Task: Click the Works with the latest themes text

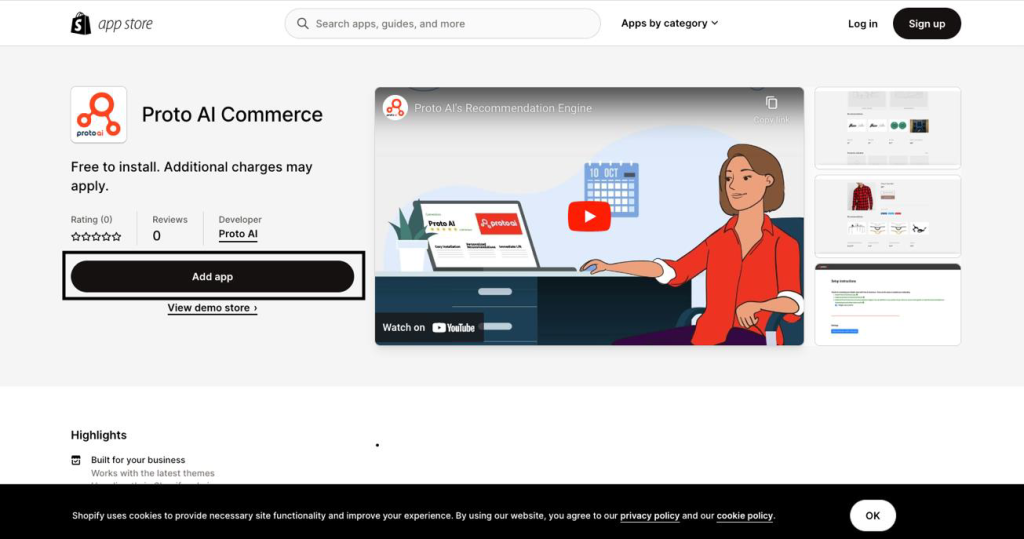Action: pos(153,473)
